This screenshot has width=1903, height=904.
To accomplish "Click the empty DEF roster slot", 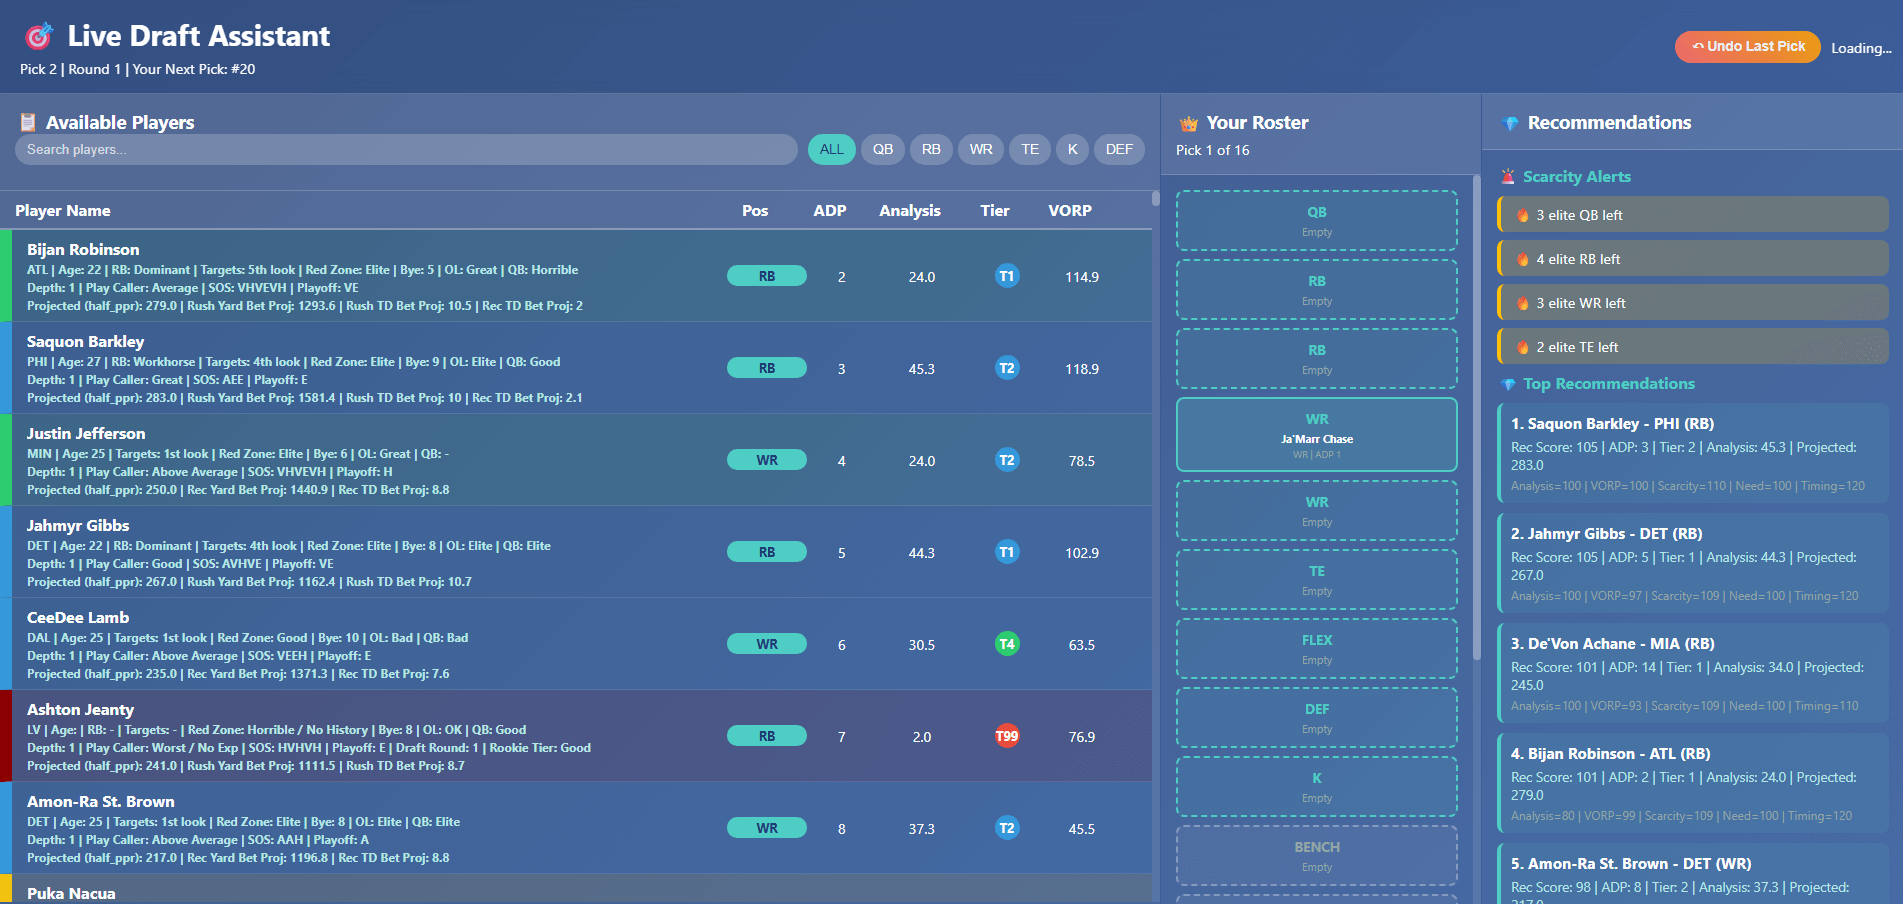I will tap(1317, 718).
